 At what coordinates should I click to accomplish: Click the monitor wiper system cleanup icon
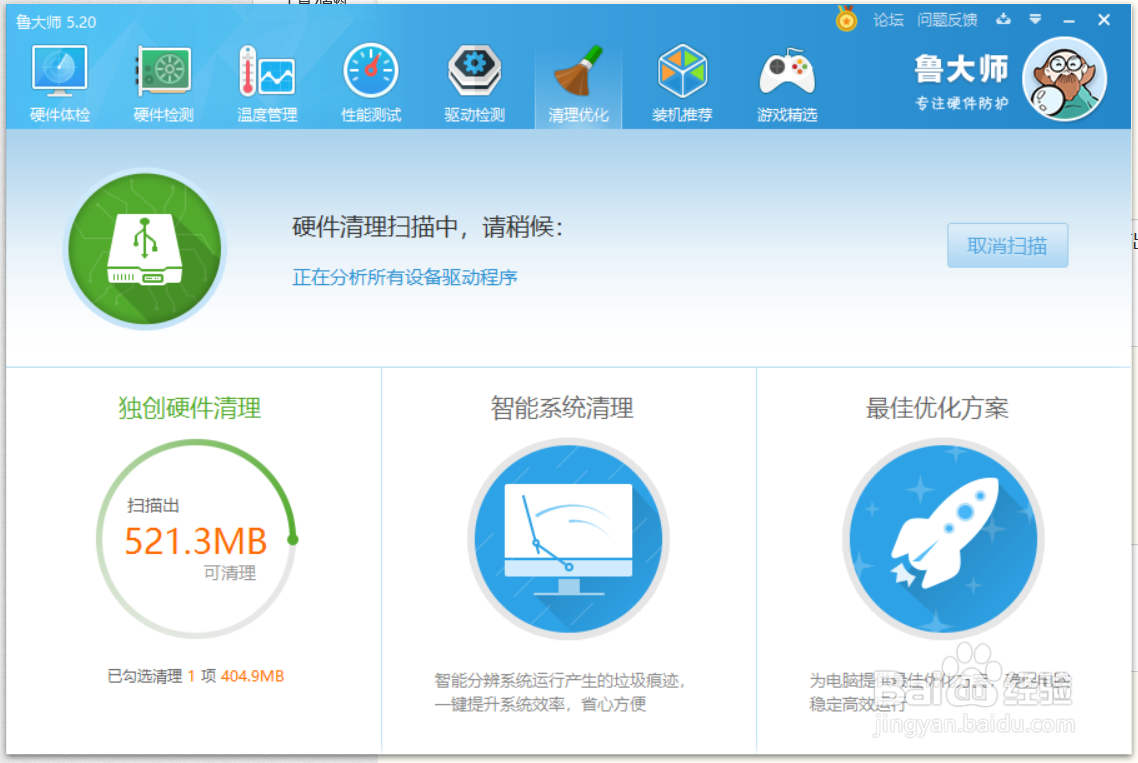(568, 539)
